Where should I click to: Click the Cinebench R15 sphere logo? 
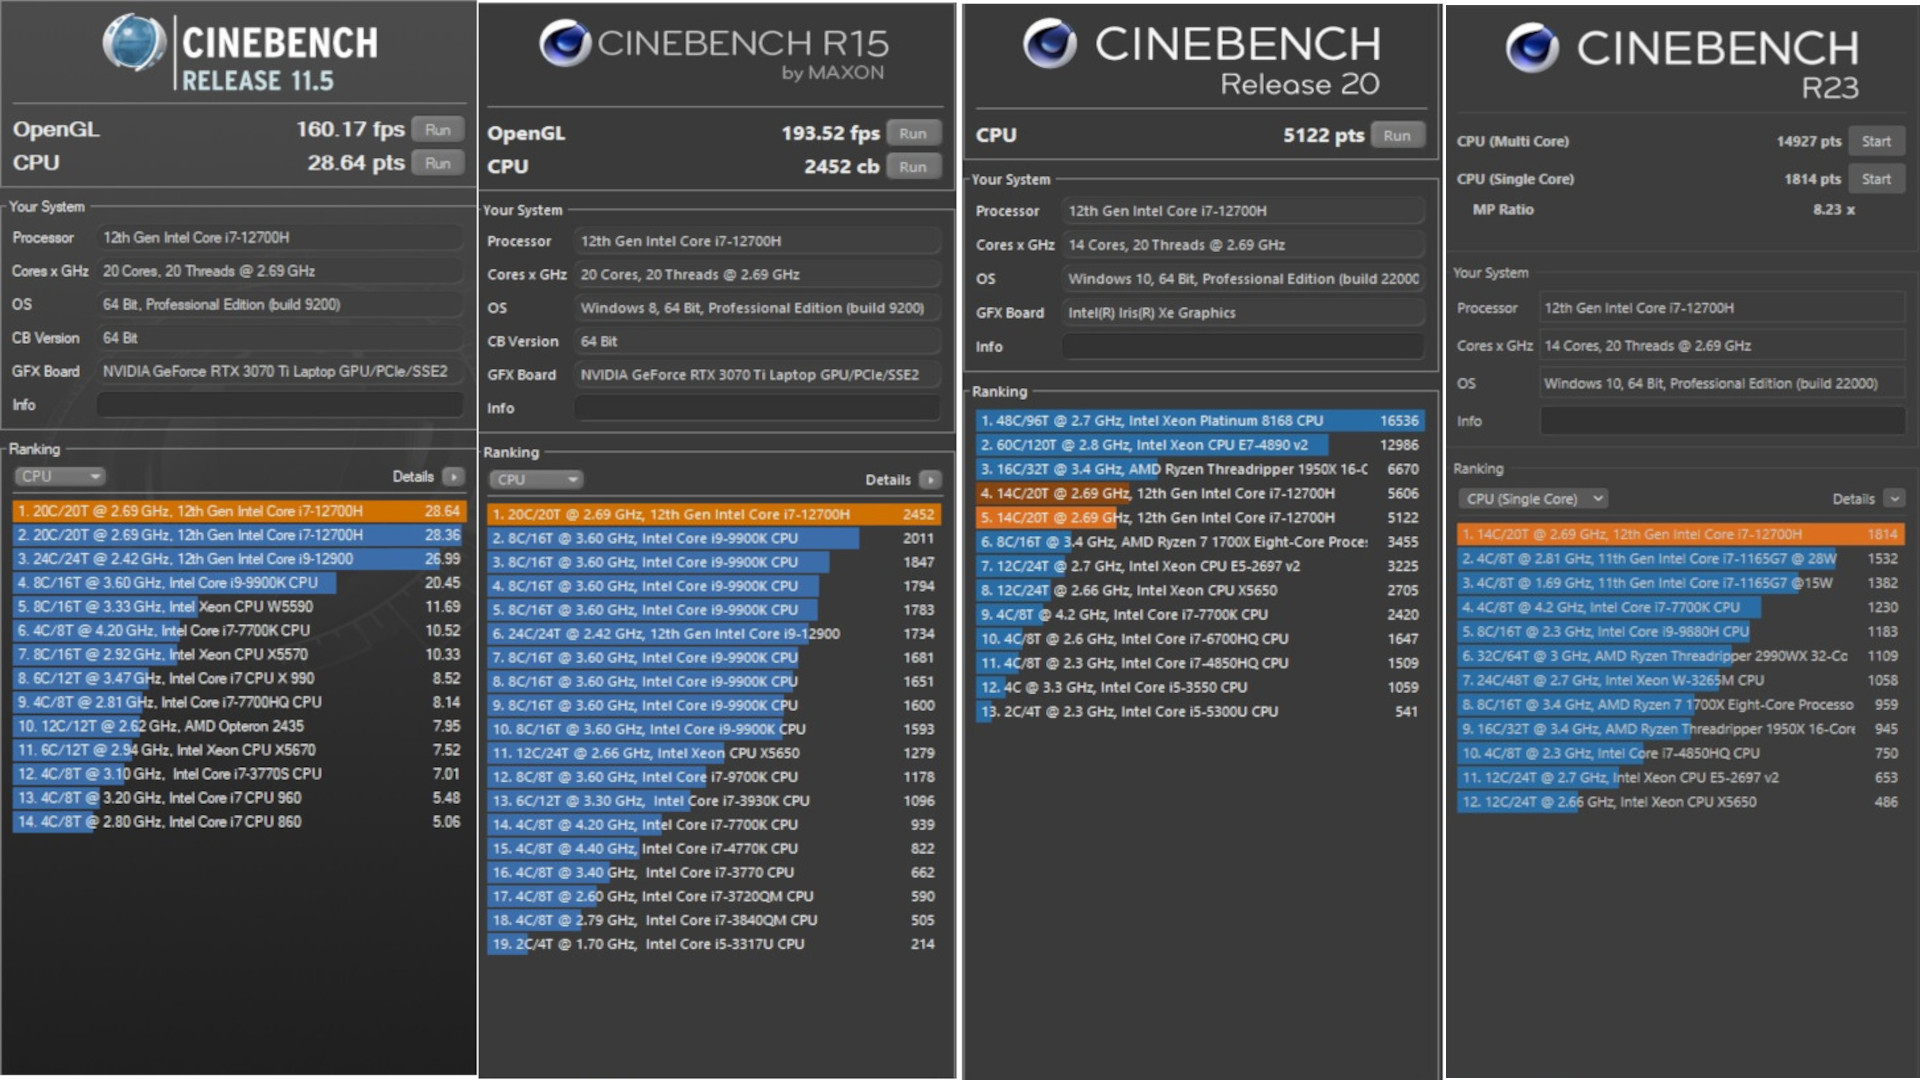click(564, 44)
